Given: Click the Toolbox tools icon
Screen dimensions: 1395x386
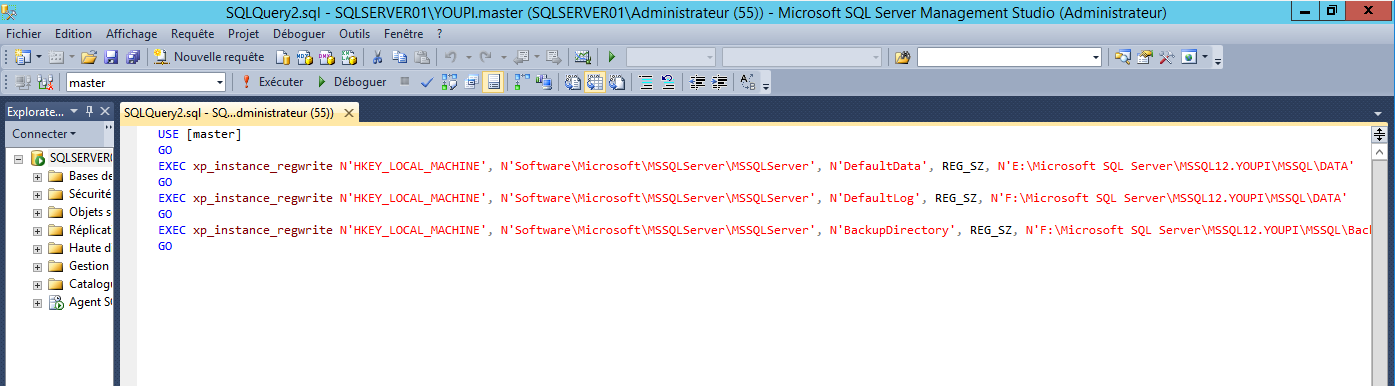Looking at the screenshot, I should tap(1166, 57).
